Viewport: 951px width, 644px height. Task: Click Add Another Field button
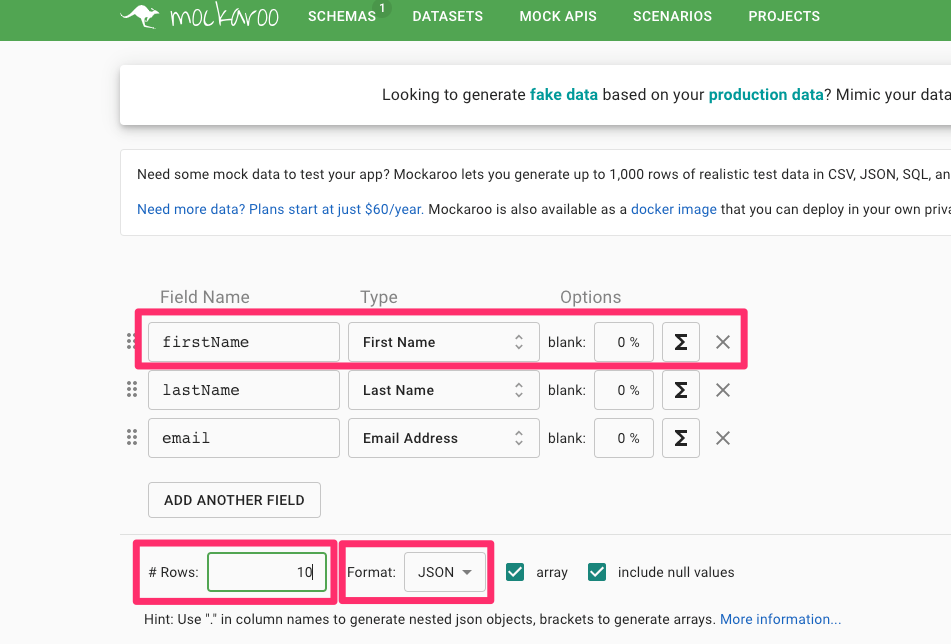(234, 500)
